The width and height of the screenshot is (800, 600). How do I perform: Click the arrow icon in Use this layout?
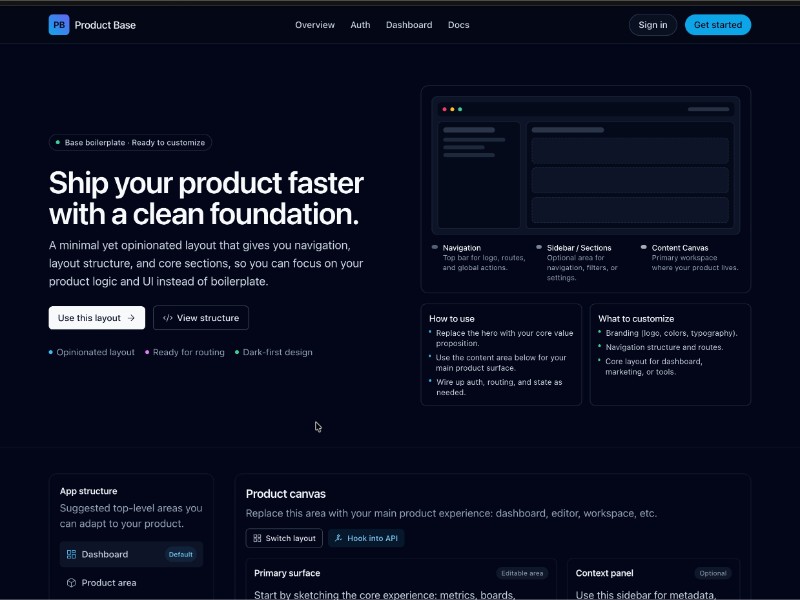click(131, 318)
